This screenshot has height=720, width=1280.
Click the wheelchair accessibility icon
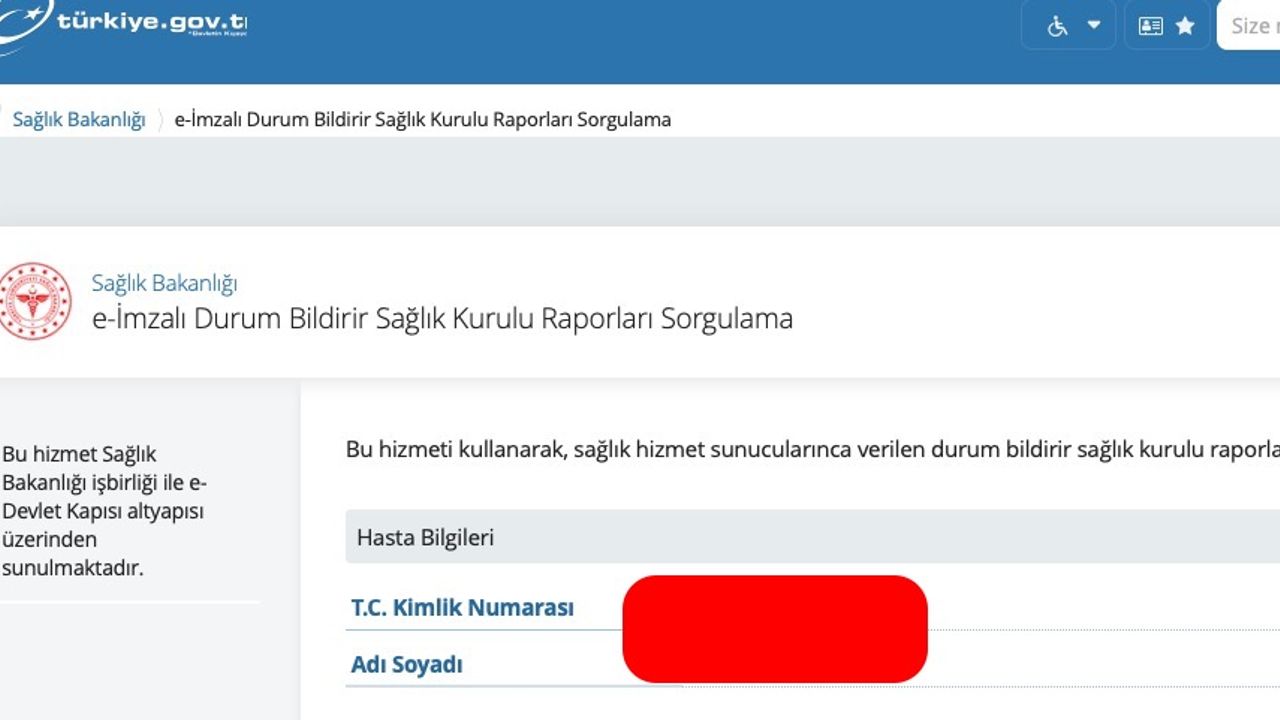coord(1057,26)
